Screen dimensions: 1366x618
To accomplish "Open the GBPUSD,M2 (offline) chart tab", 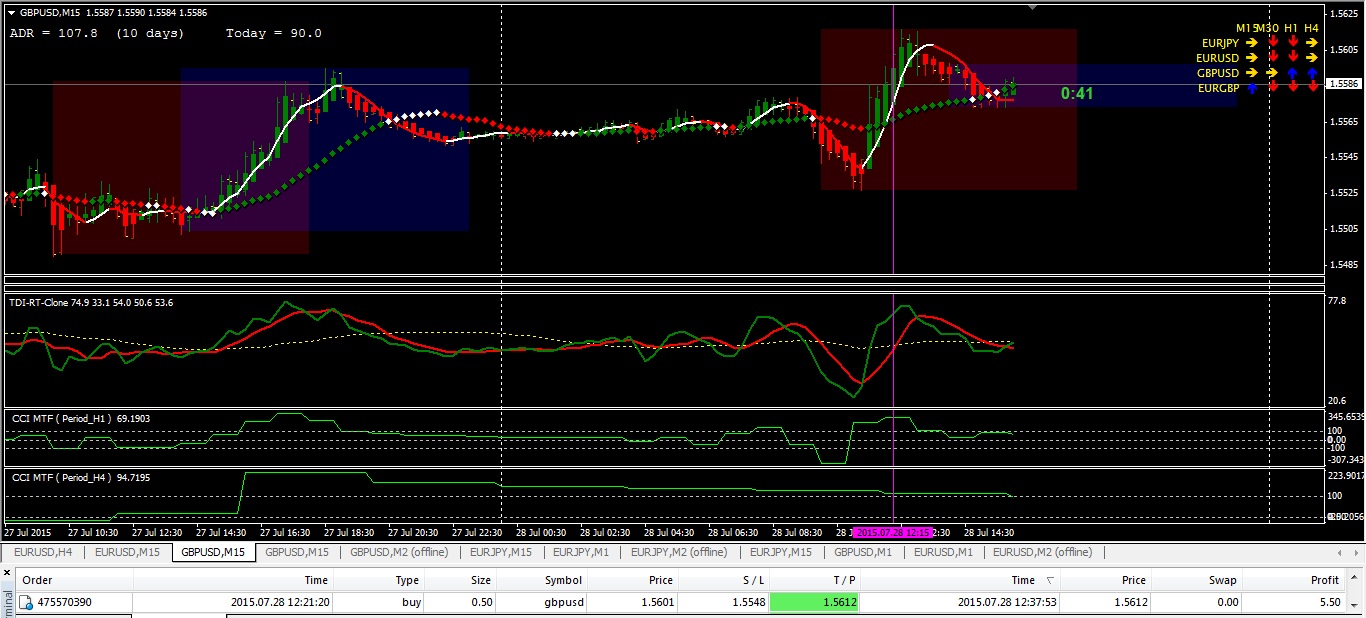I will [400, 552].
